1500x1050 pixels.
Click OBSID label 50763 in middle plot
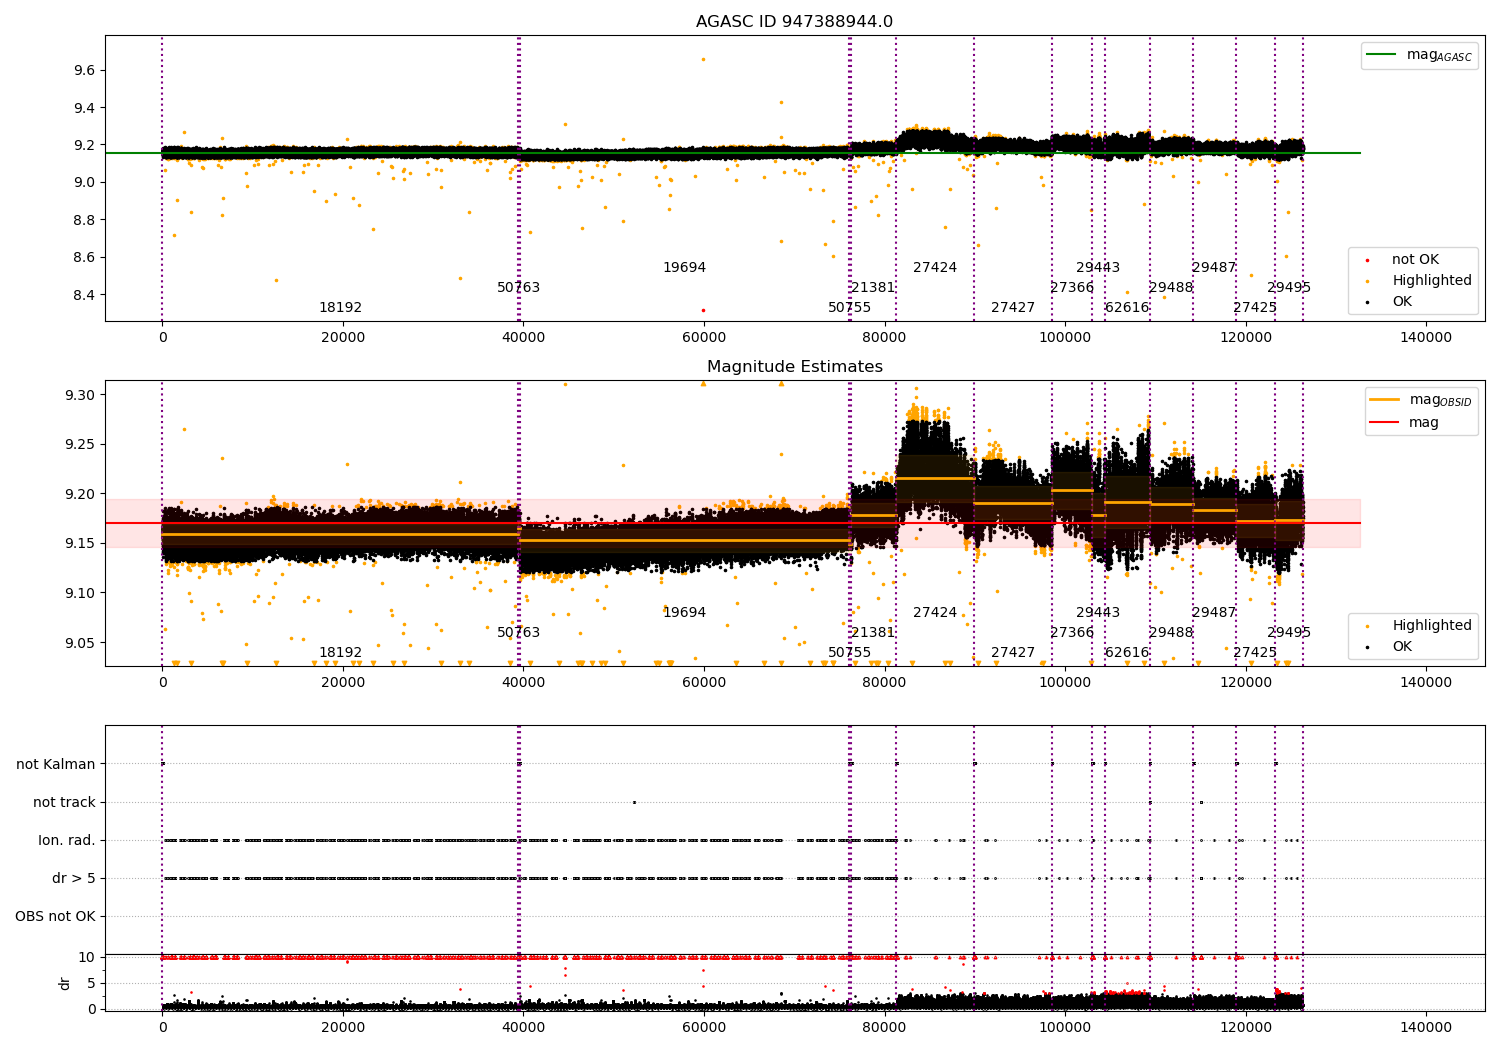pyautogui.click(x=518, y=633)
